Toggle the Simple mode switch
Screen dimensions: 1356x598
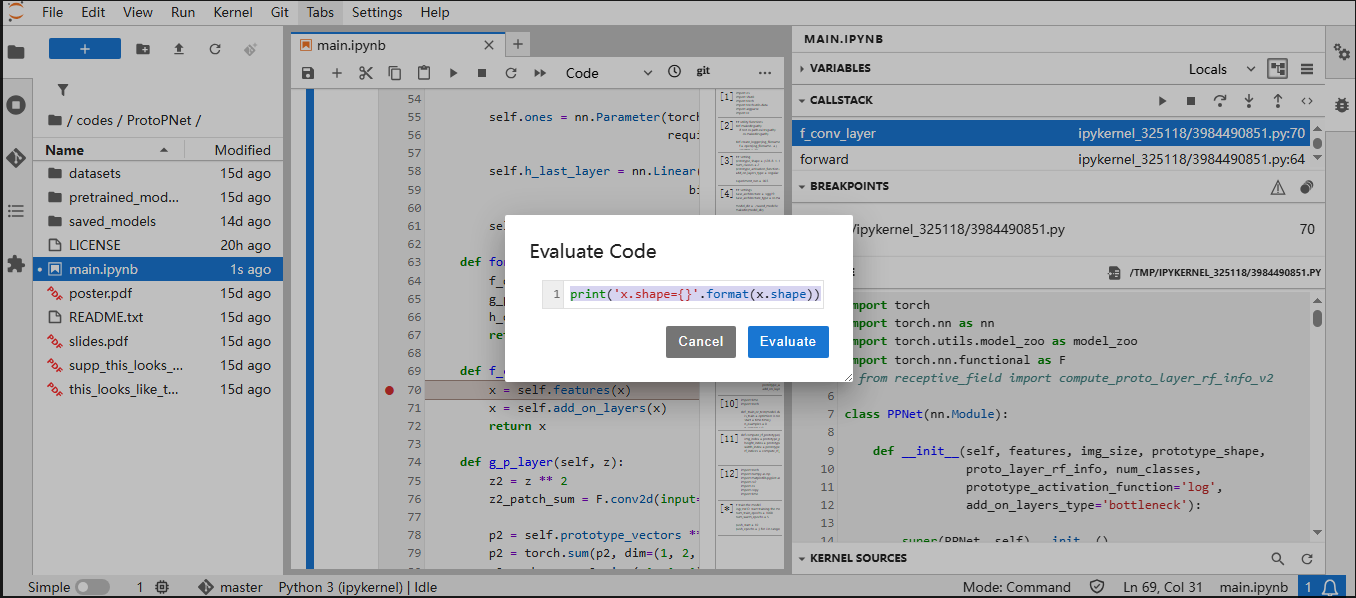coord(92,587)
